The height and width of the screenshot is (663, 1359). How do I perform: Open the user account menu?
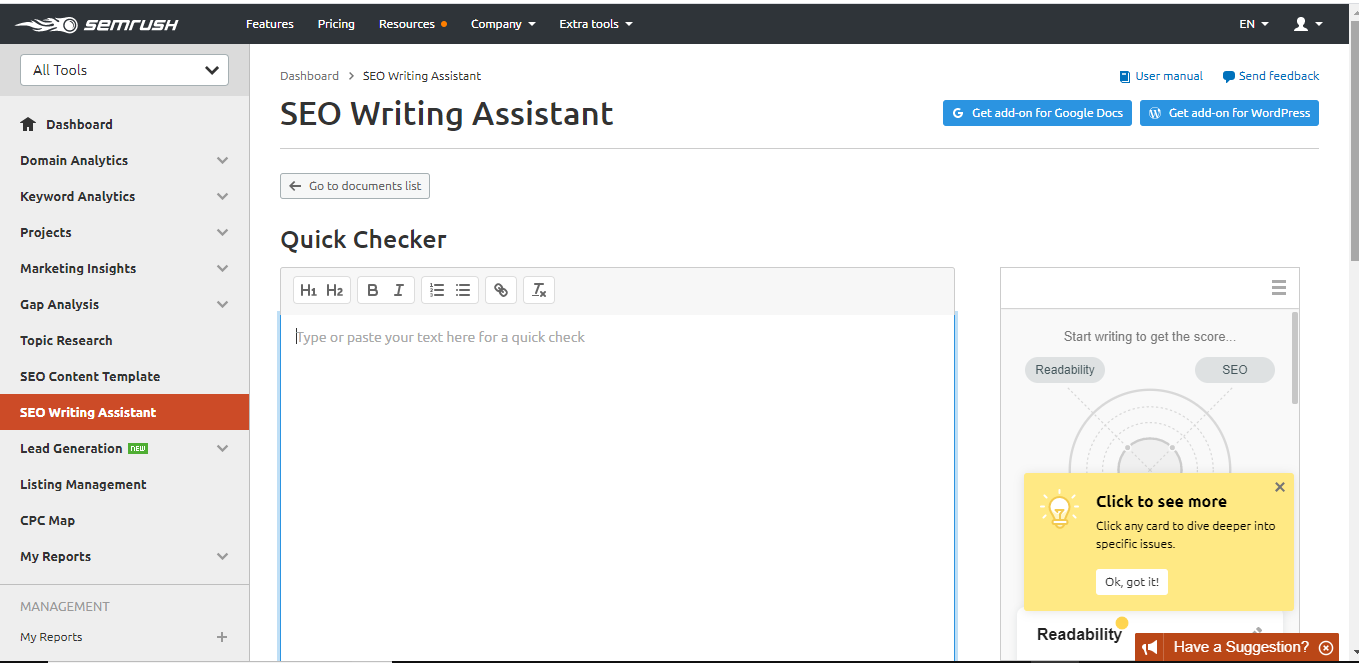[x=1308, y=24]
